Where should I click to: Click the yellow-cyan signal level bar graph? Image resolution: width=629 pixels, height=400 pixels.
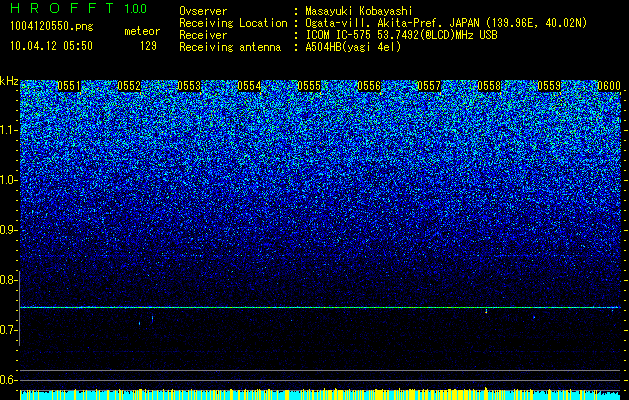[x=321, y=394]
